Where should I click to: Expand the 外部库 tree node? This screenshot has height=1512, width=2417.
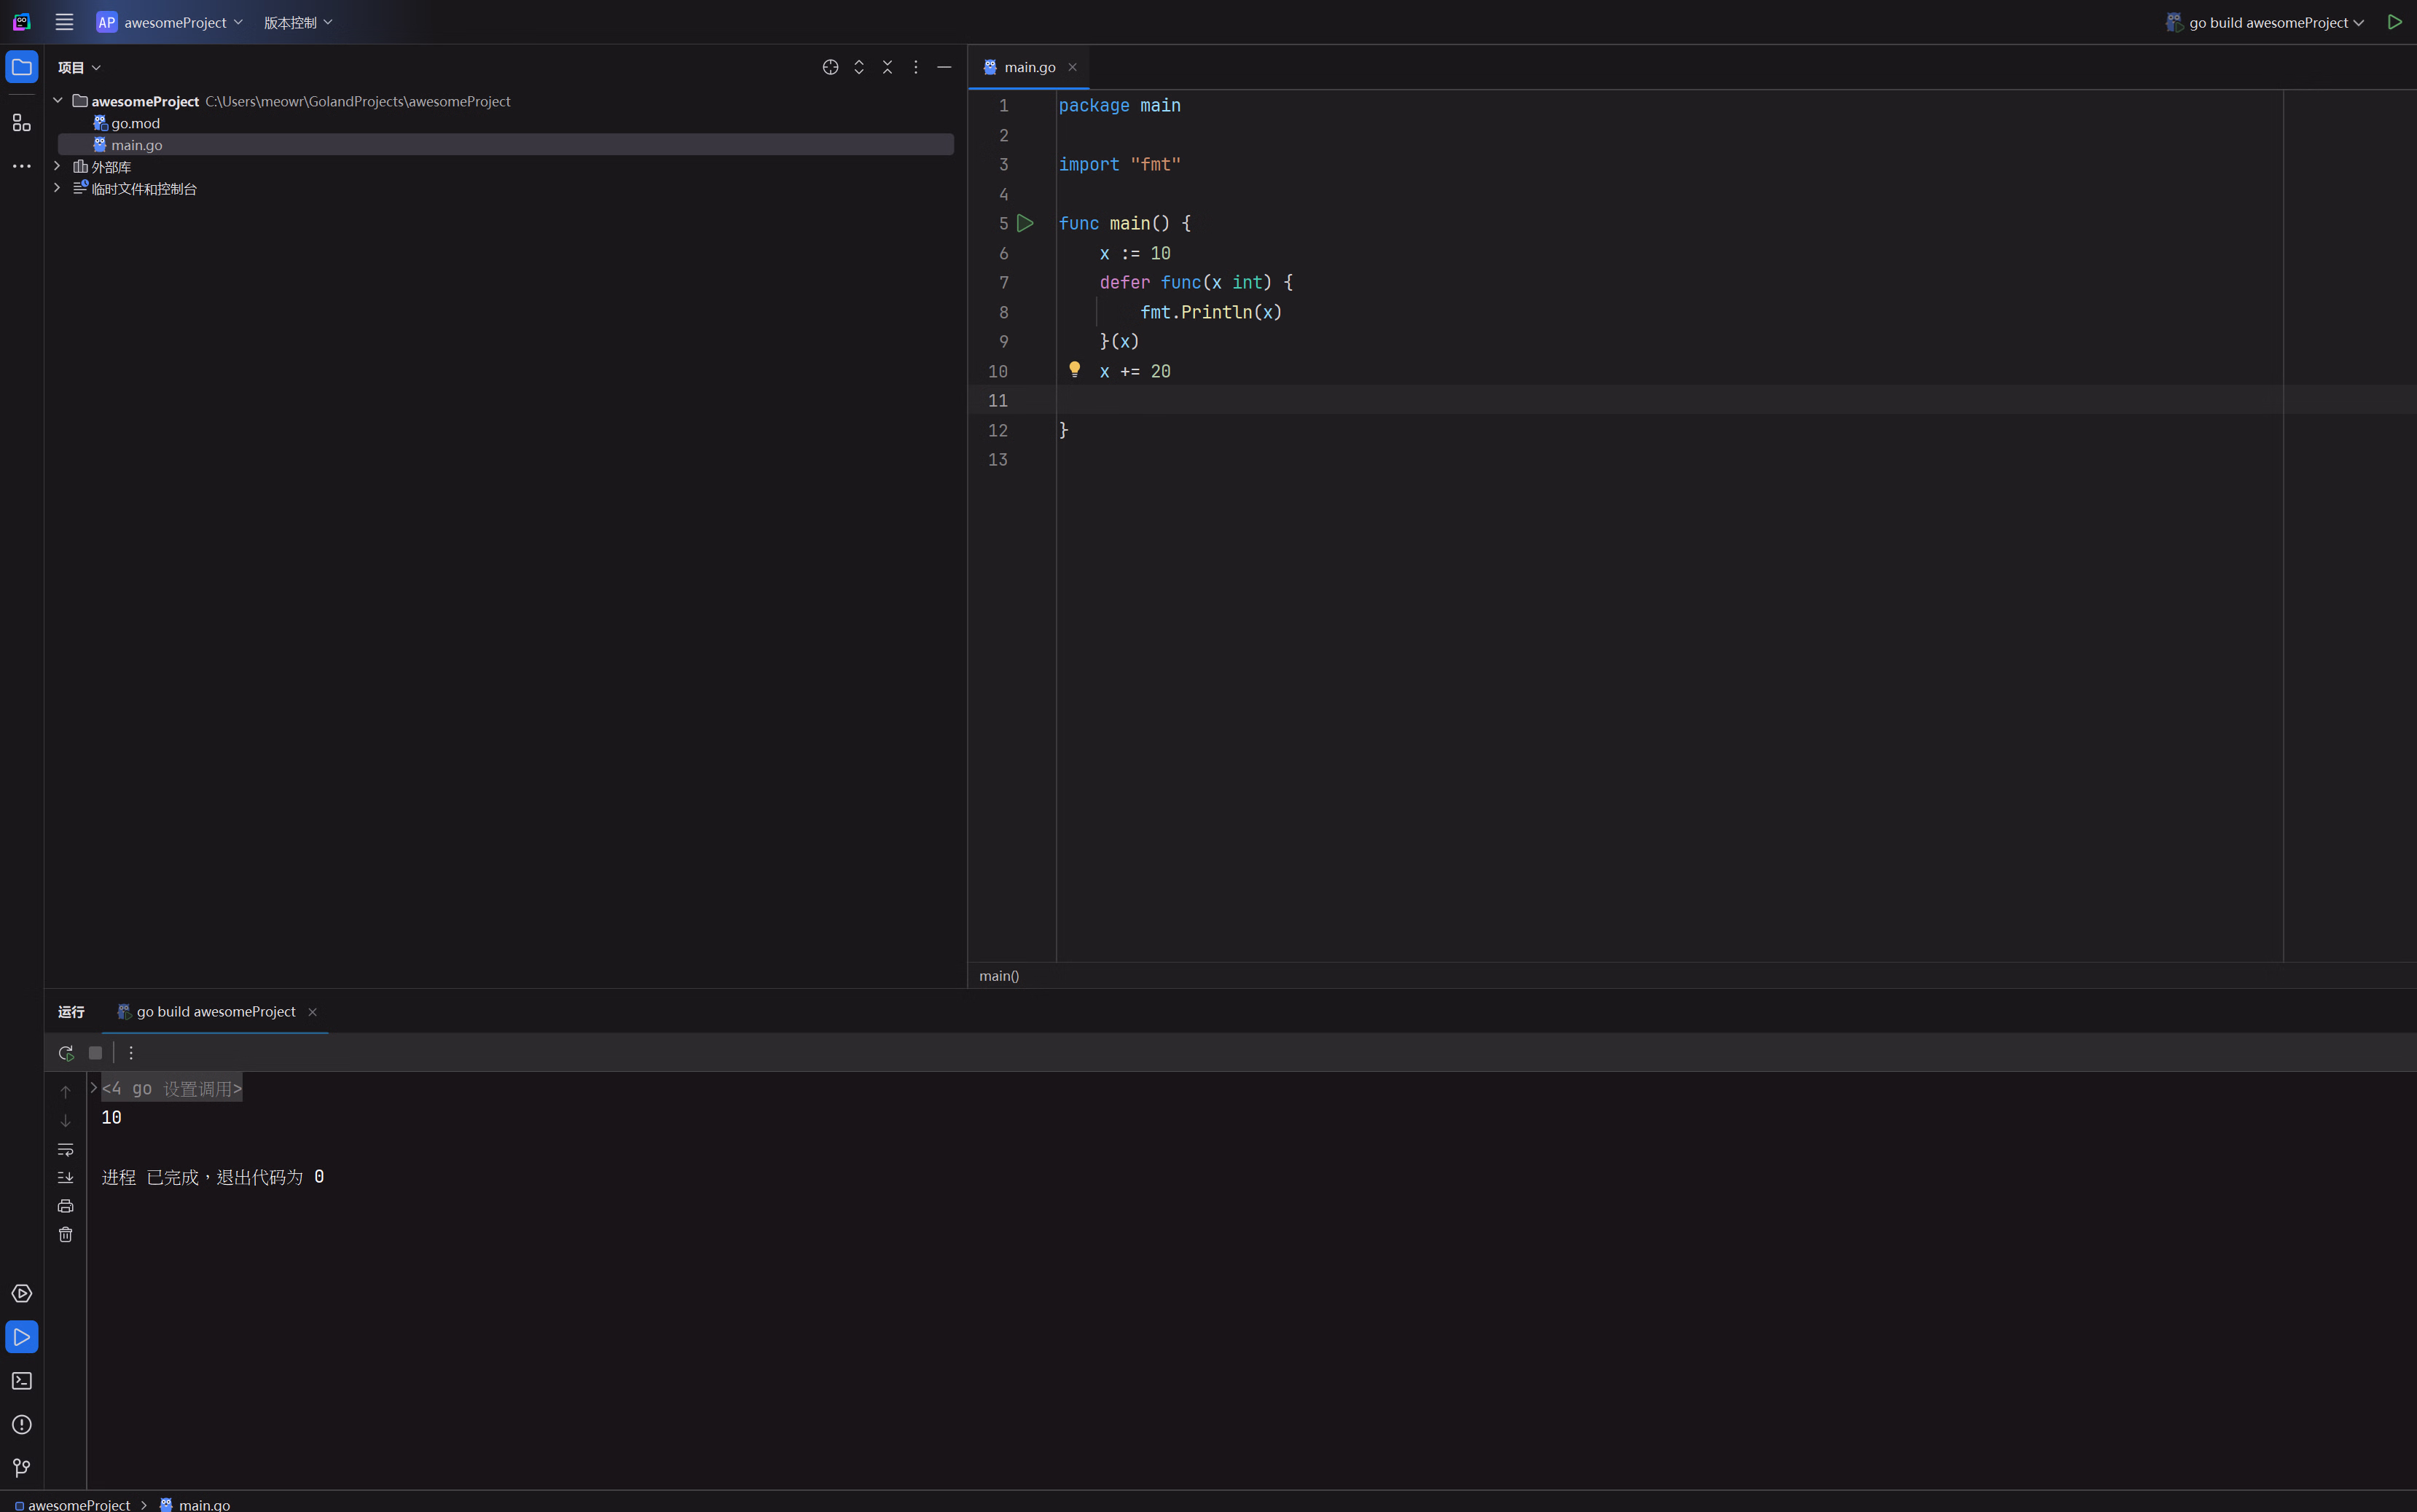coord(57,167)
